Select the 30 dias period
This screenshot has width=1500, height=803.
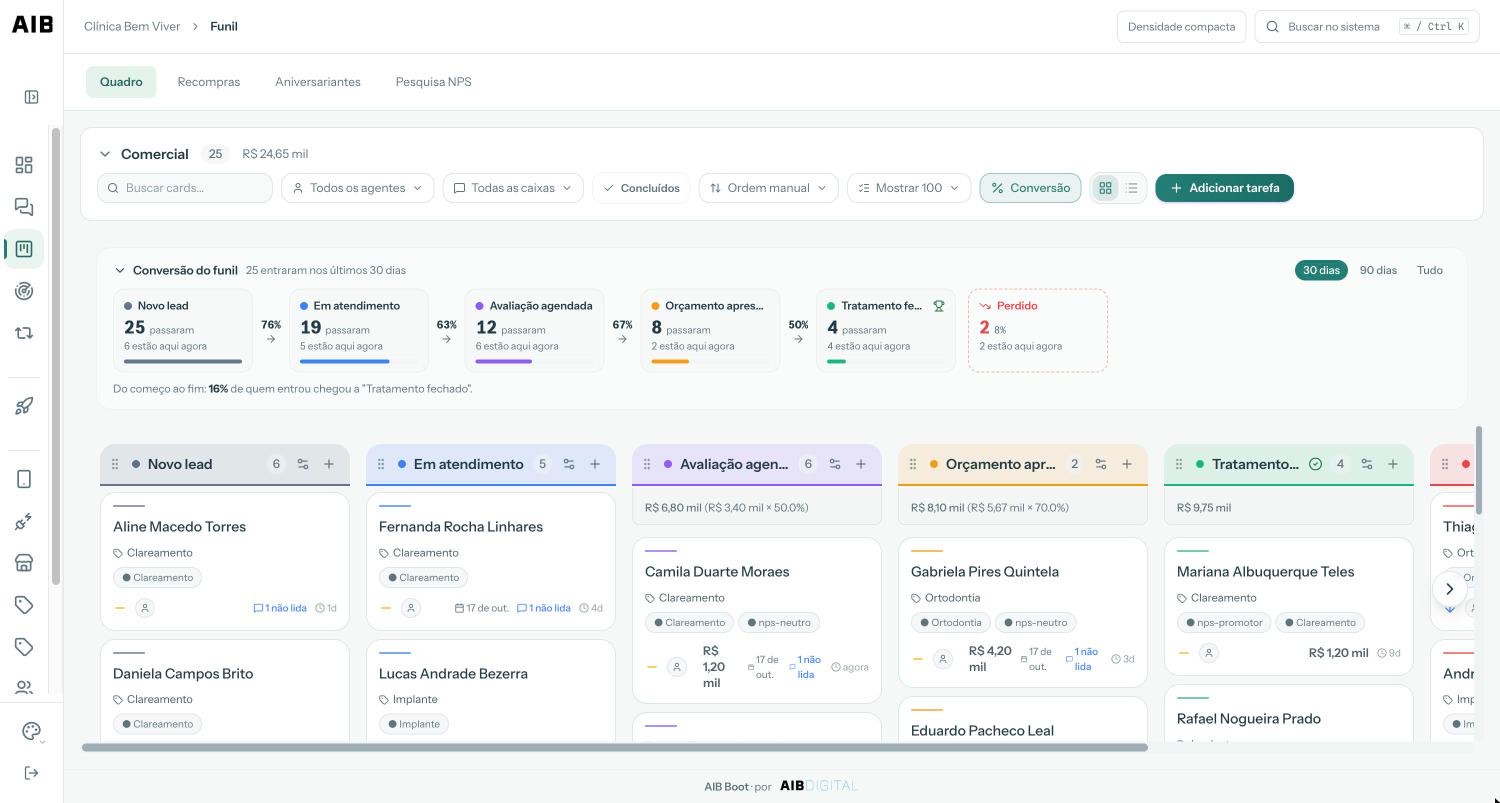[x=1321, y=270]
